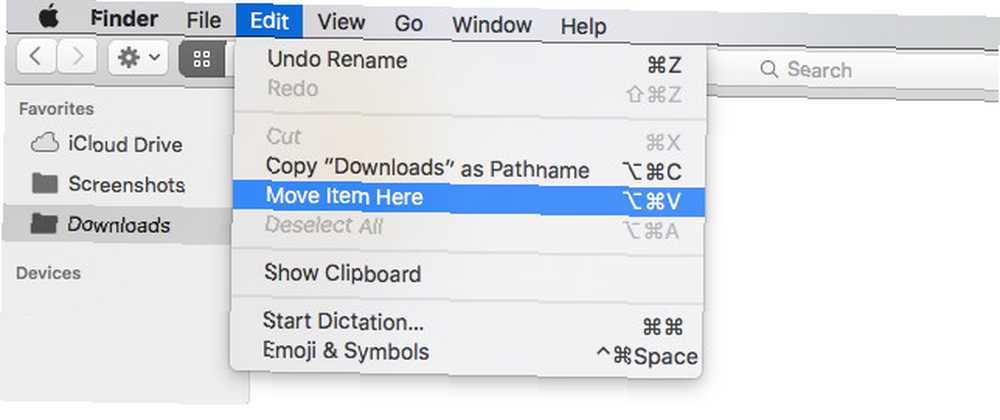Go forward with the right arrow button
This screenshot has height=420, width=1000.
(77, 57)
